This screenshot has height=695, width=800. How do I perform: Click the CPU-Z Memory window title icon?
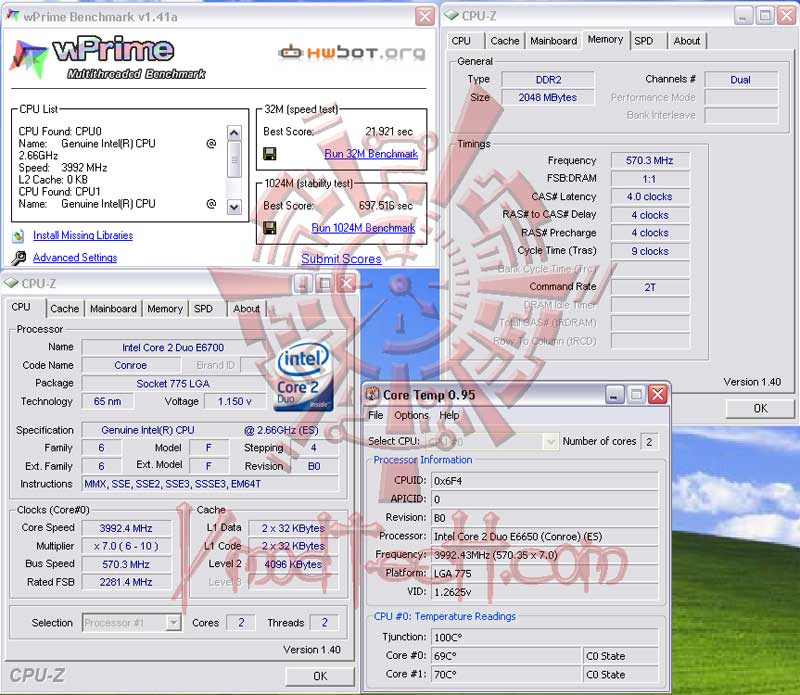tap(451, 15)
